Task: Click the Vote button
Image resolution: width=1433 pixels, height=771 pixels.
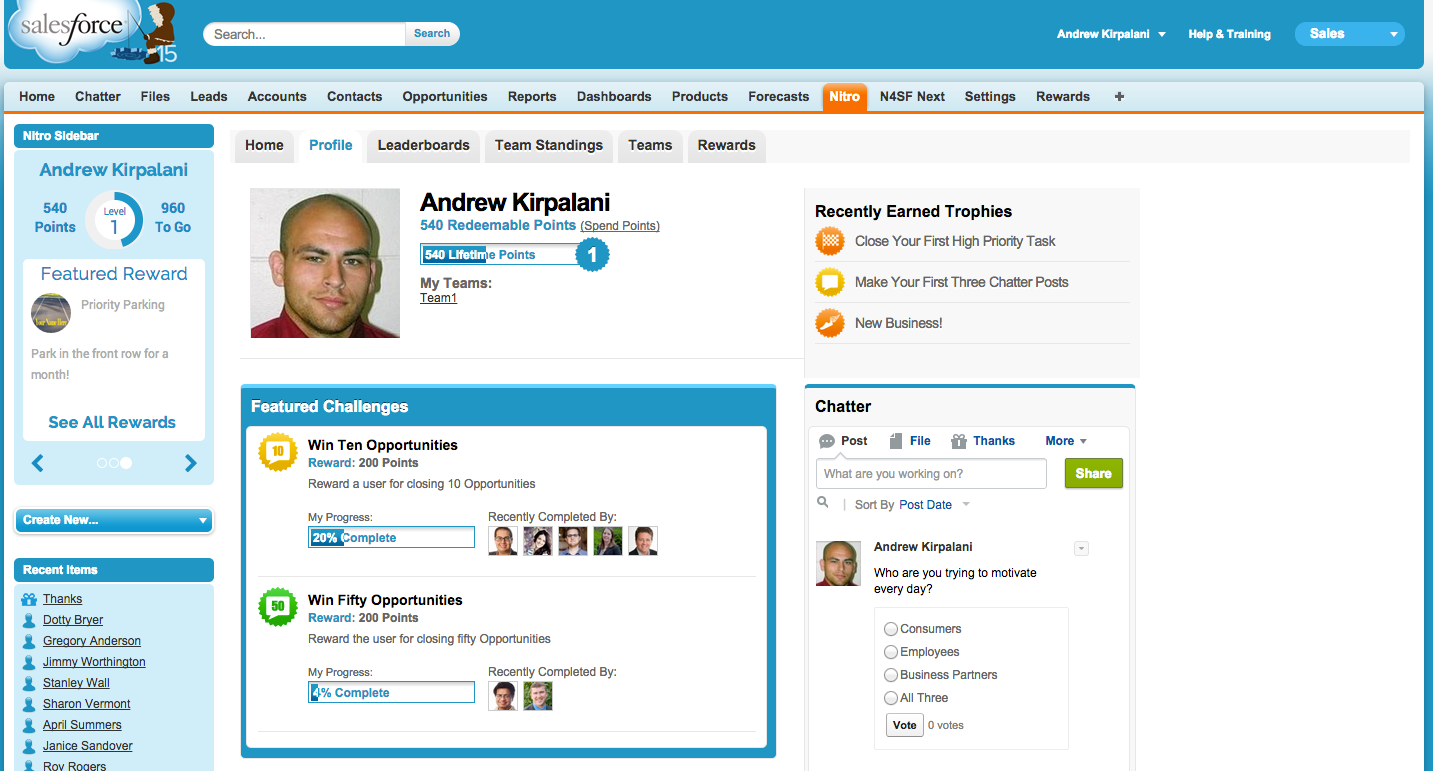Action: point(904,725)
